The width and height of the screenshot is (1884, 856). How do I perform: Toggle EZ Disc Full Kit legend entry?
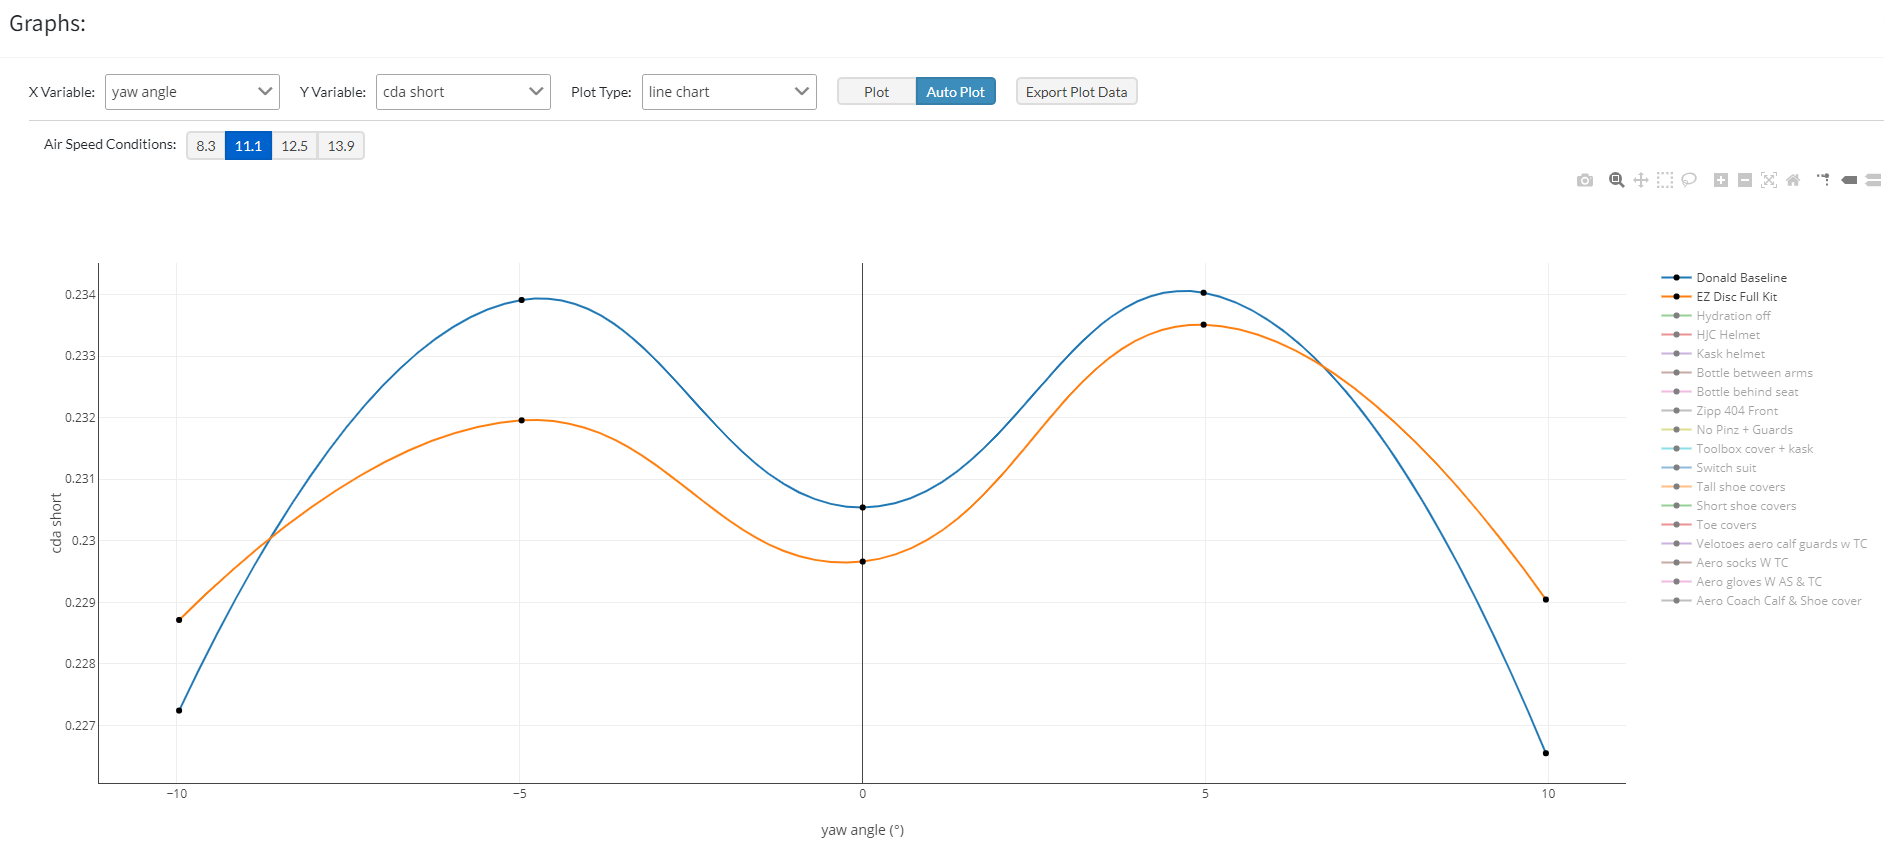click(1736, 297)
